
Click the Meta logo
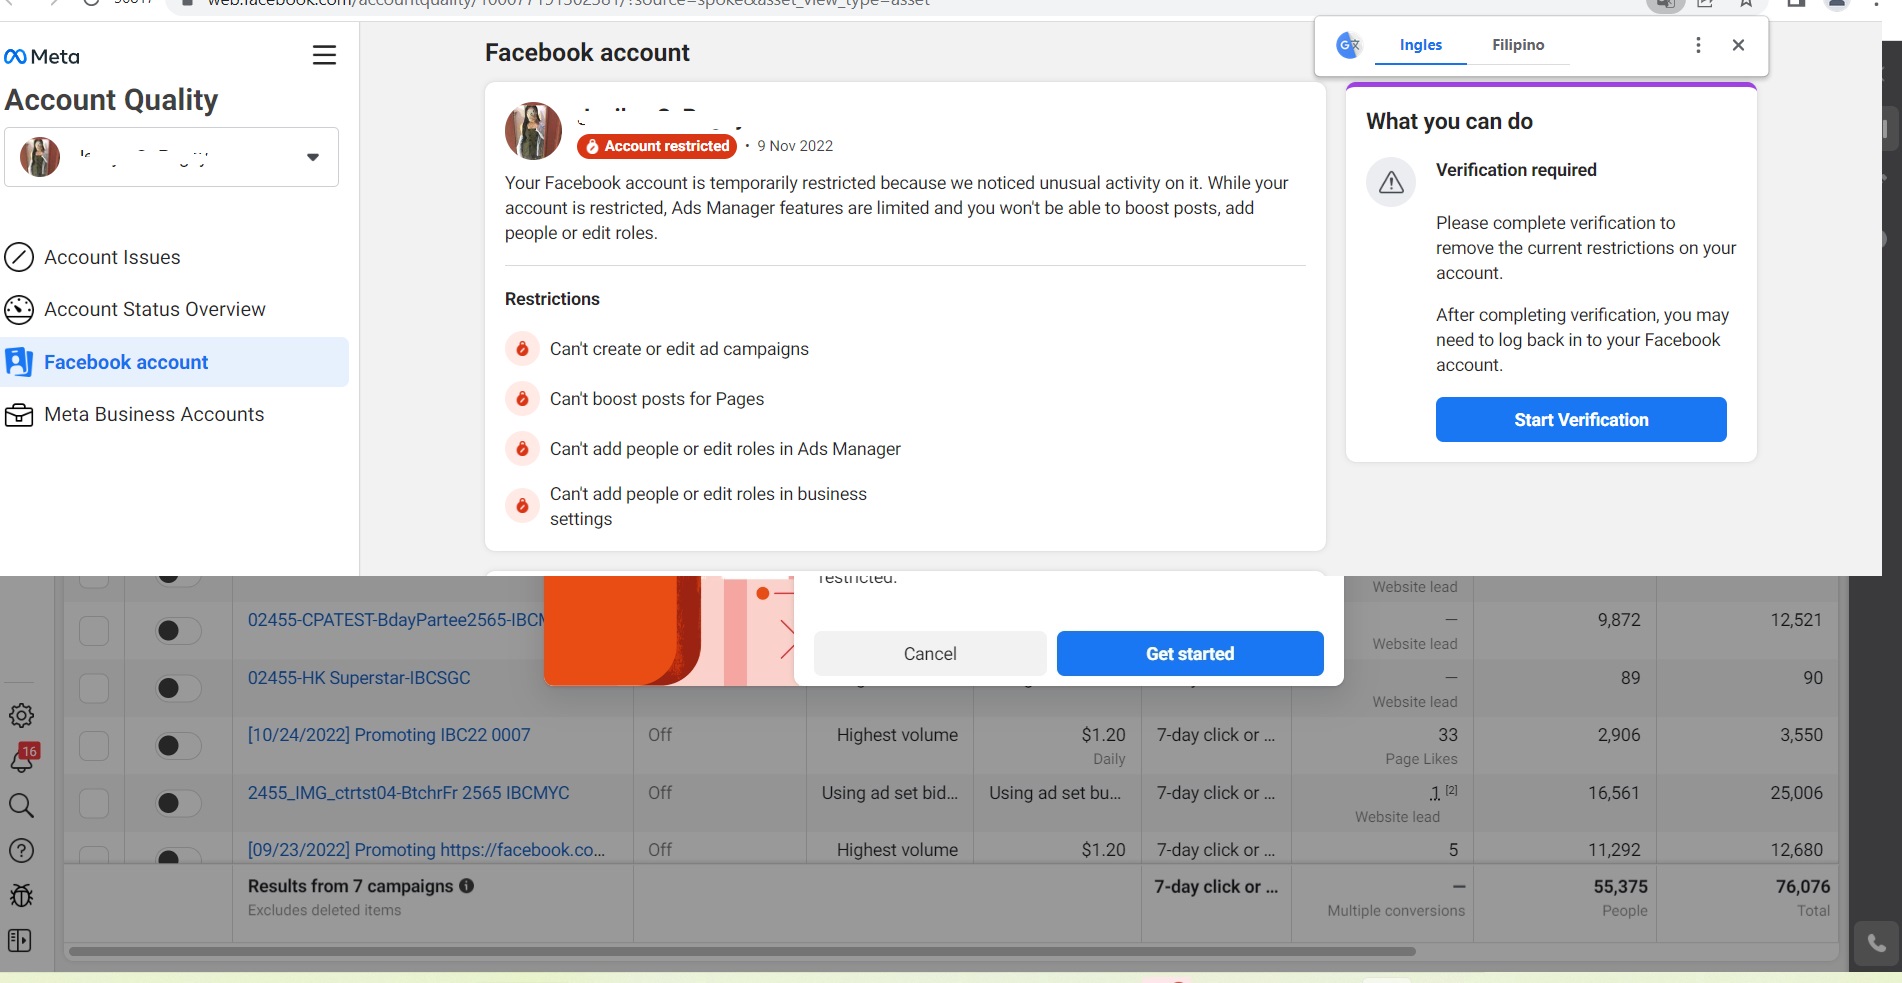coord(42,57)
